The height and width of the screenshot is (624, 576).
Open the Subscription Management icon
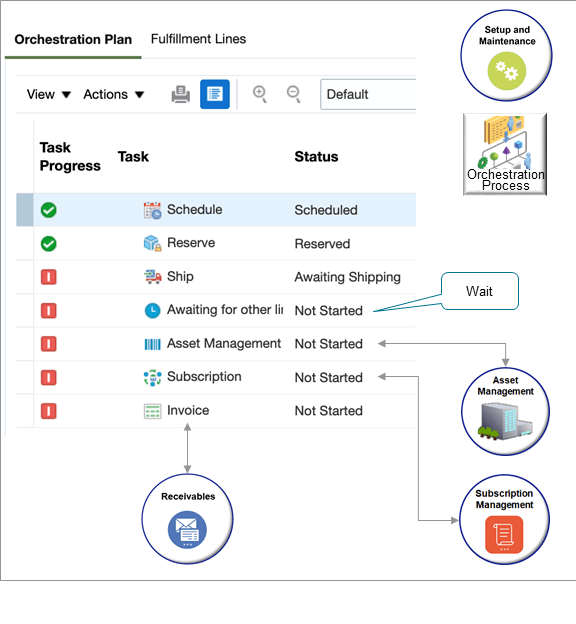click(x=504, y=519)
